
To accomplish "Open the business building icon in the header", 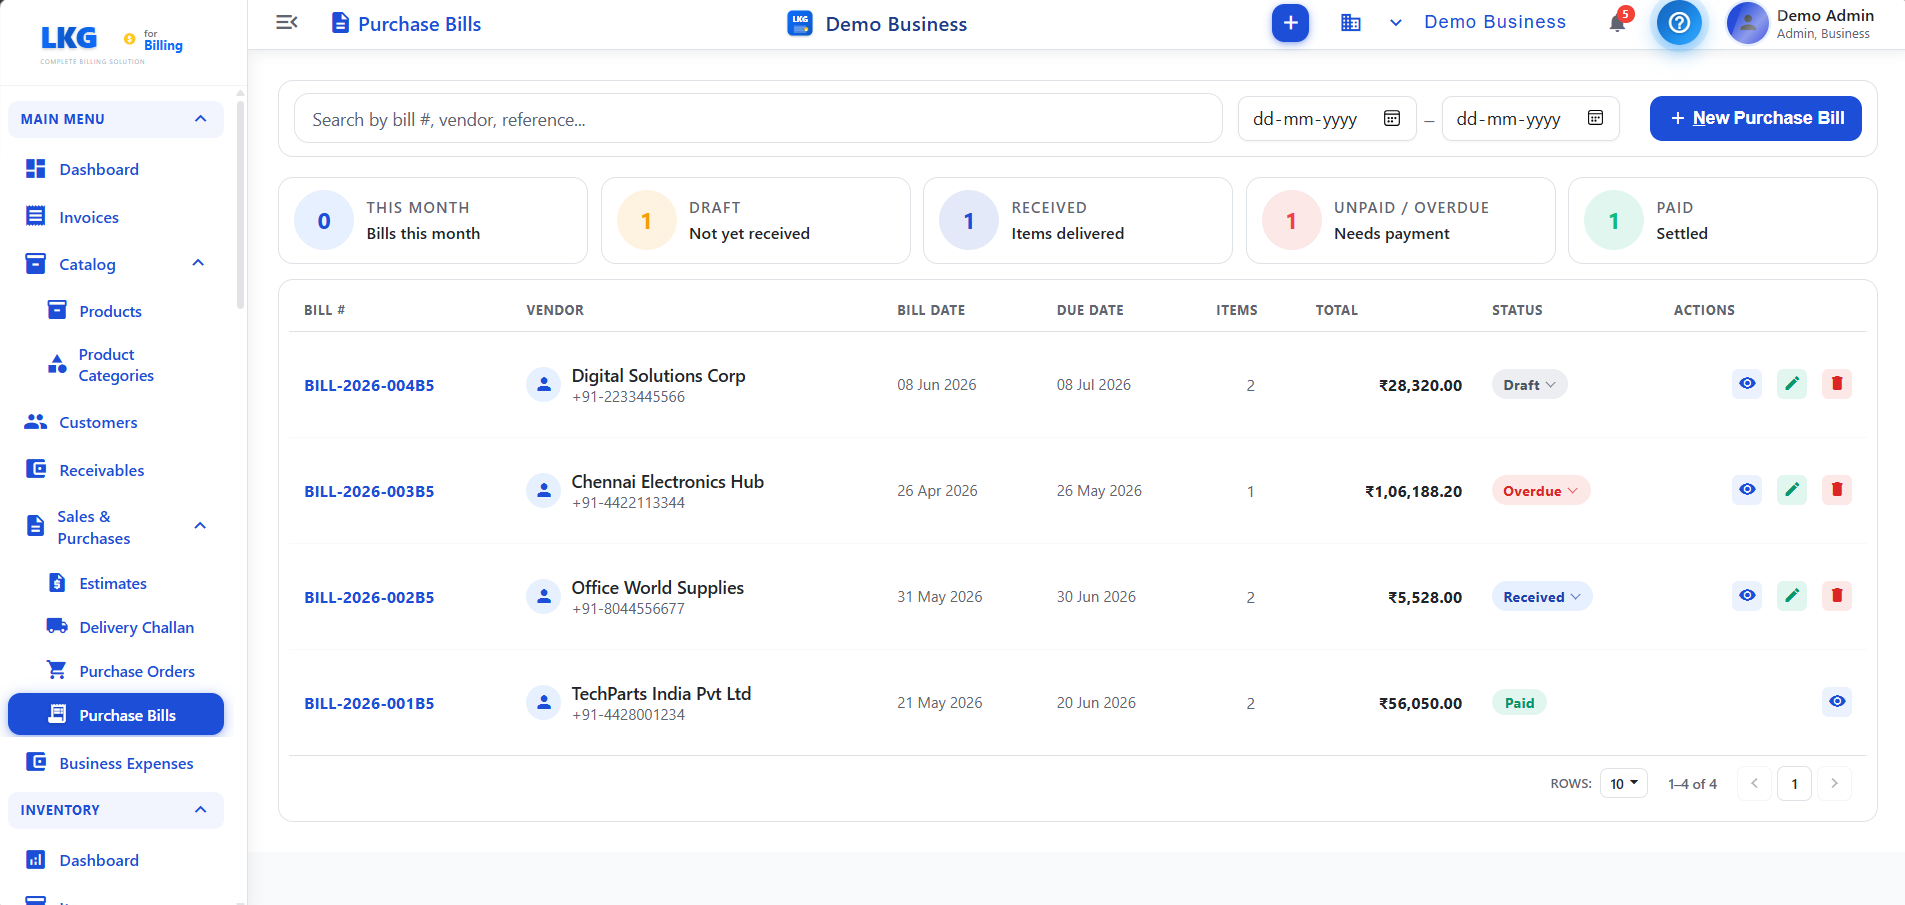I will (1351, 23).
